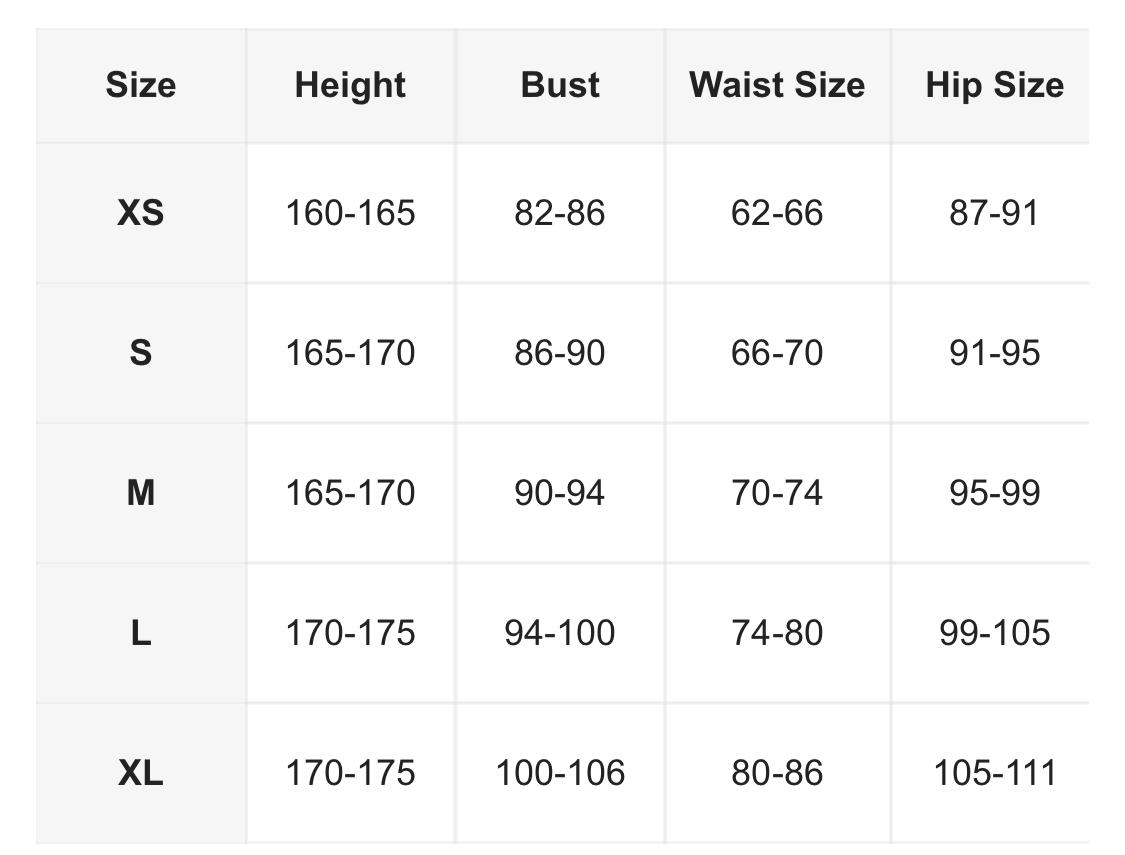Viewport: 1125px width, 855px height.
Task: Select the 105-111 hip cell
Action: pyautogui.click(x=994, y=773)
